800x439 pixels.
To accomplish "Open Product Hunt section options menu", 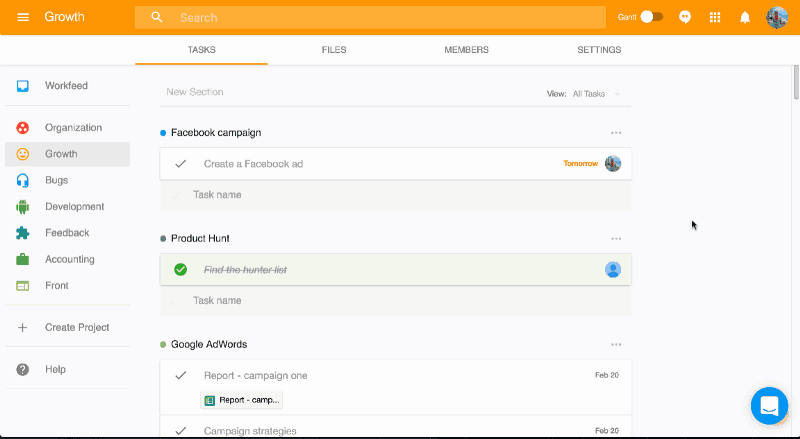I will (616, 238).
